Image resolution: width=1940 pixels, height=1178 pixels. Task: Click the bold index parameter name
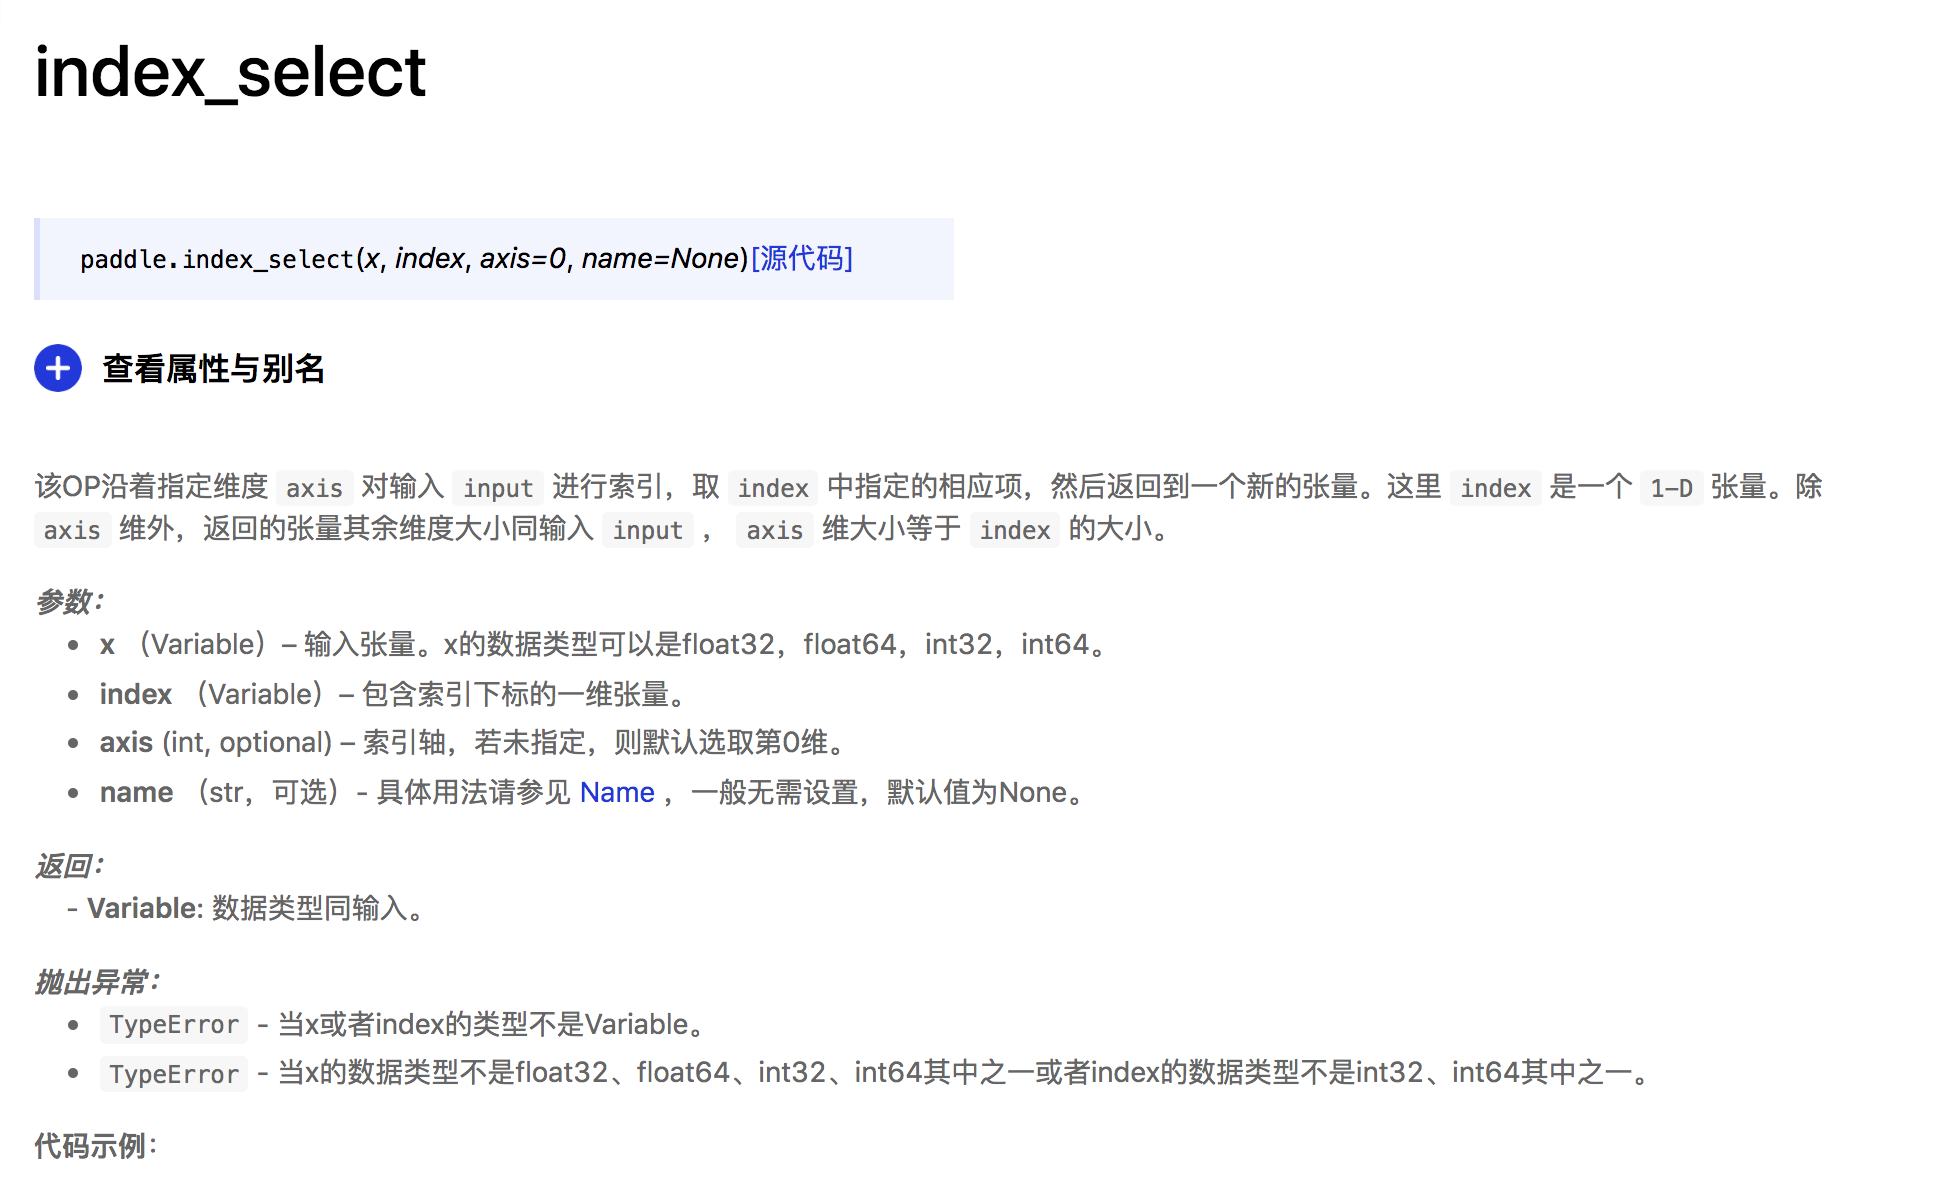coord(136,694)
